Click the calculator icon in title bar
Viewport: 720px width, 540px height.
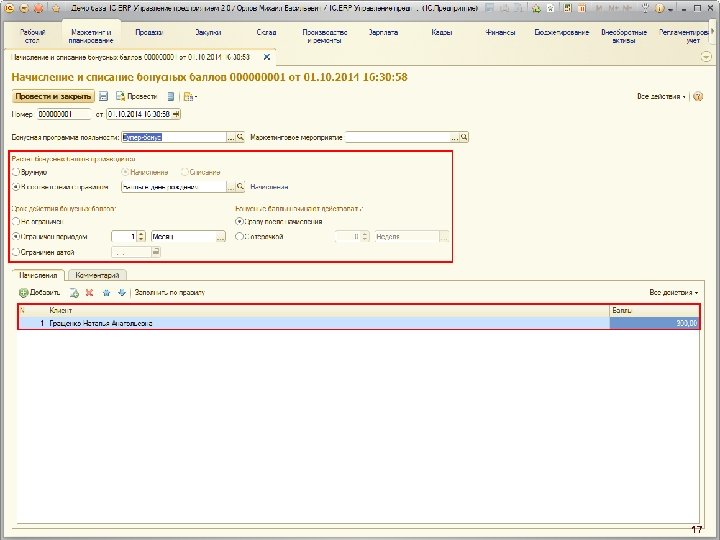coord(568,8)
